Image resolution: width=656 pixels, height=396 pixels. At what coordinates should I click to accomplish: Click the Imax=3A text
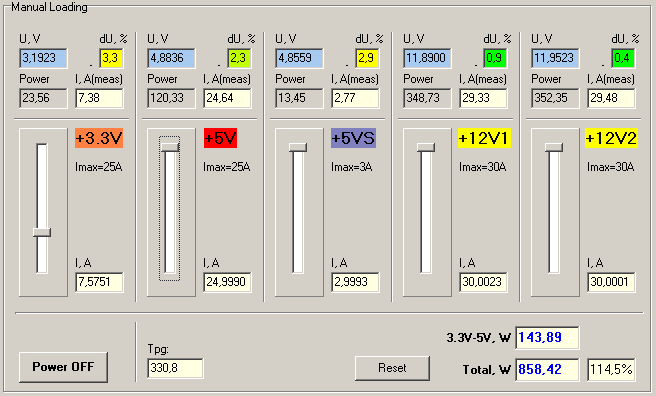[x=352, y=167]
